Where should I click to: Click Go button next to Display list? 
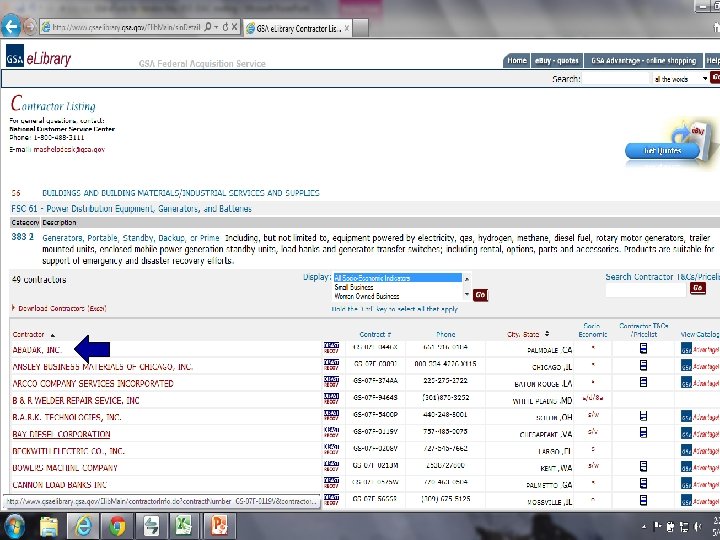(x=480, y=295)
